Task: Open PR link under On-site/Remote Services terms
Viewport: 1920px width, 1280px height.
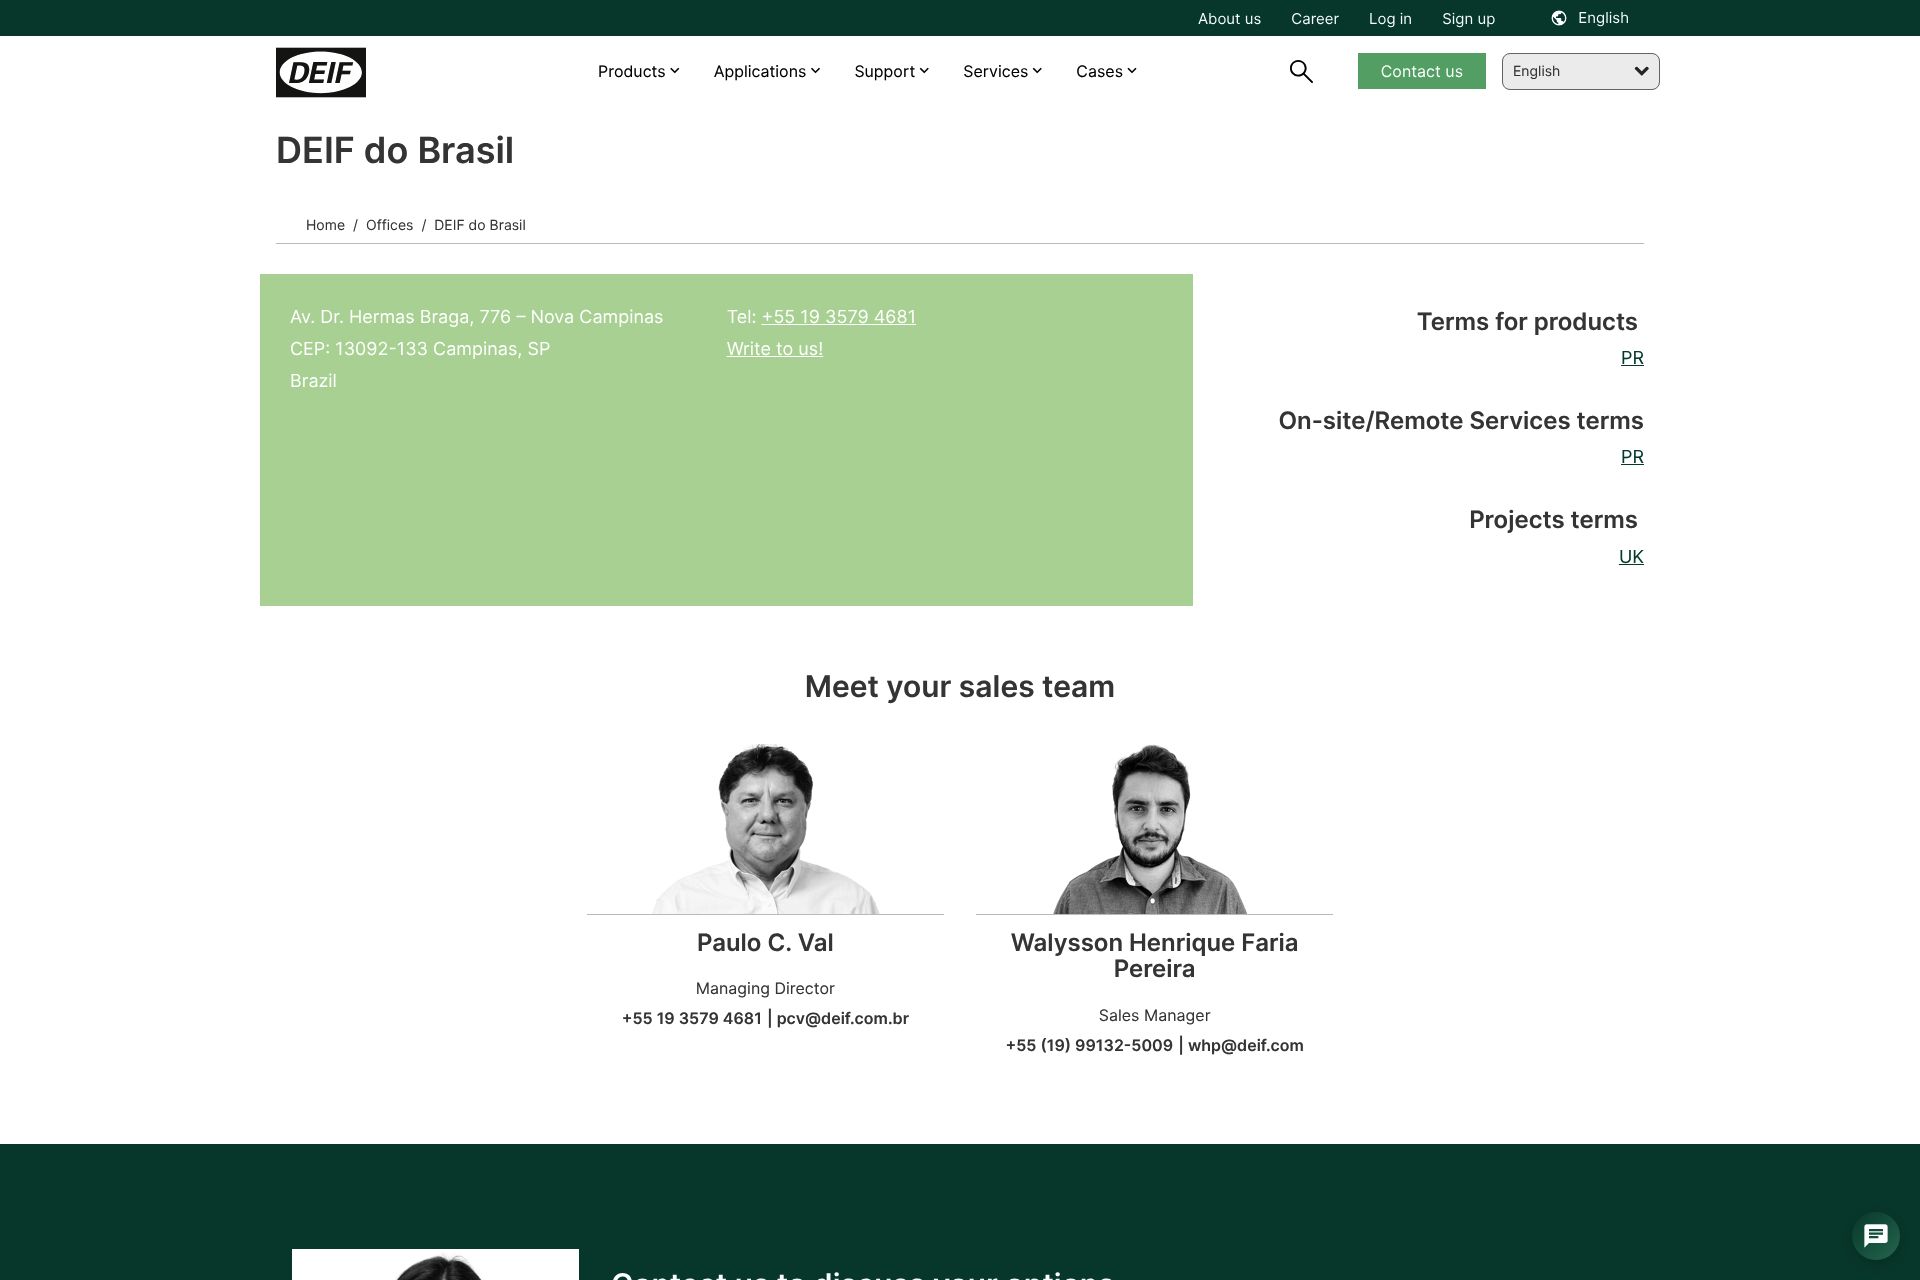Action: (x=1632, y=457)
